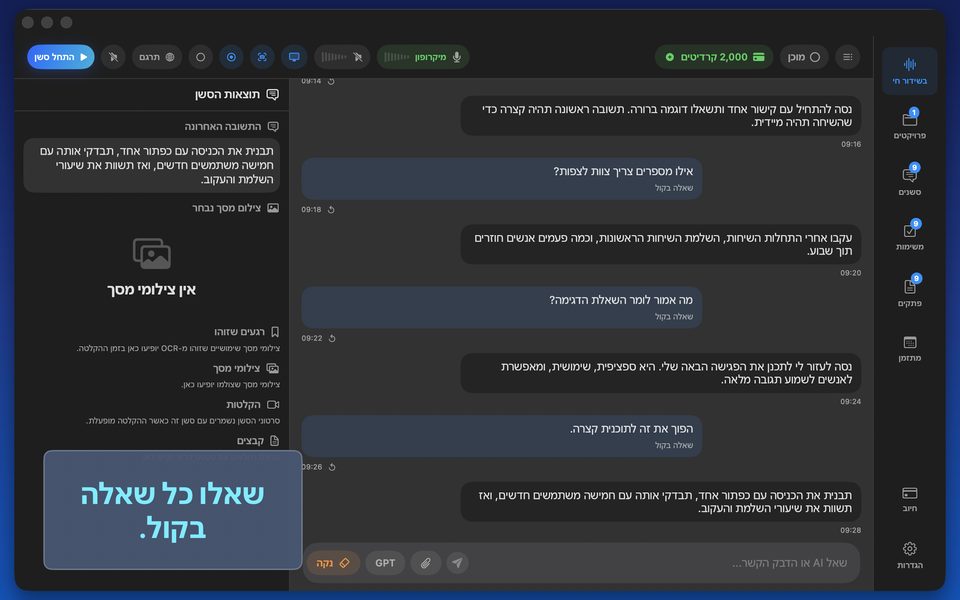Click the התשובה האחרונה chat icon
The image size is (960, 600).
[273, 126]
